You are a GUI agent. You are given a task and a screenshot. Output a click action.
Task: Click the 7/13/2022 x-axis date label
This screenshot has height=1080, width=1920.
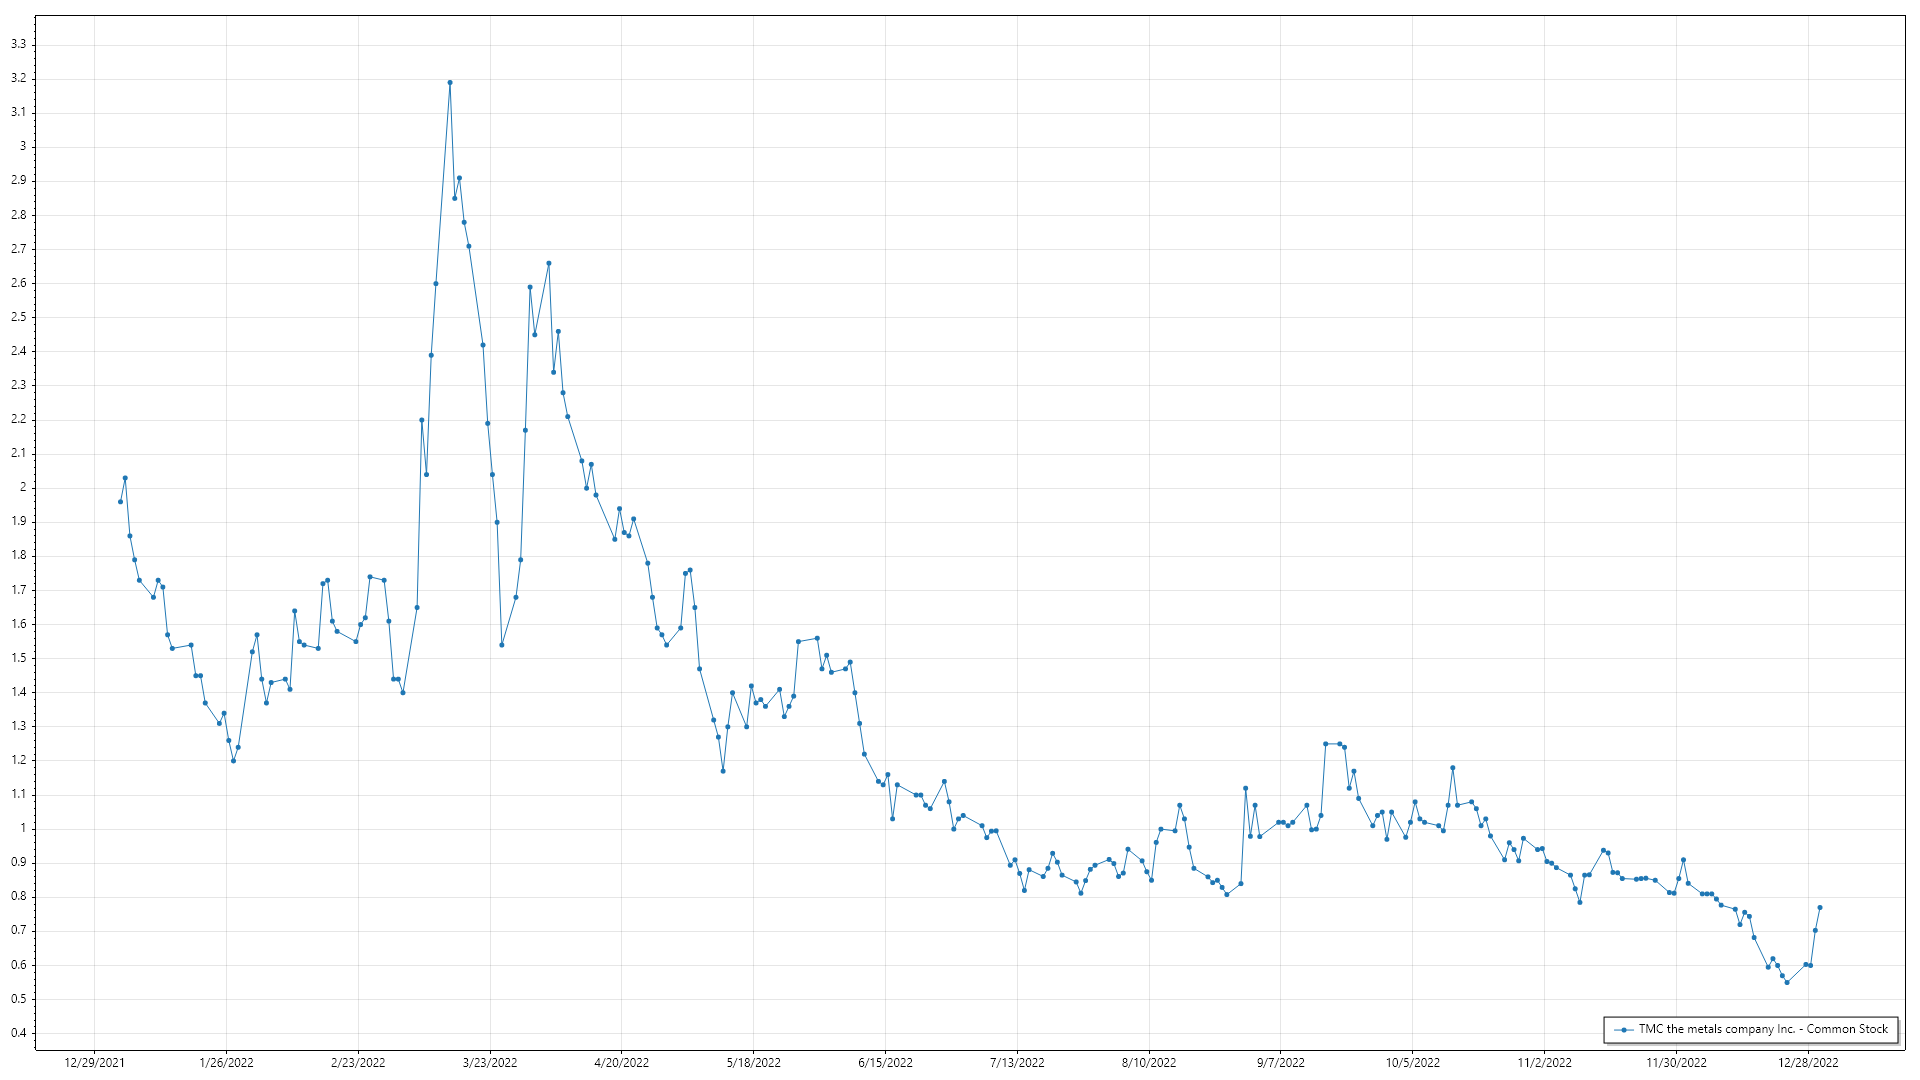tap(1017, 1063)
